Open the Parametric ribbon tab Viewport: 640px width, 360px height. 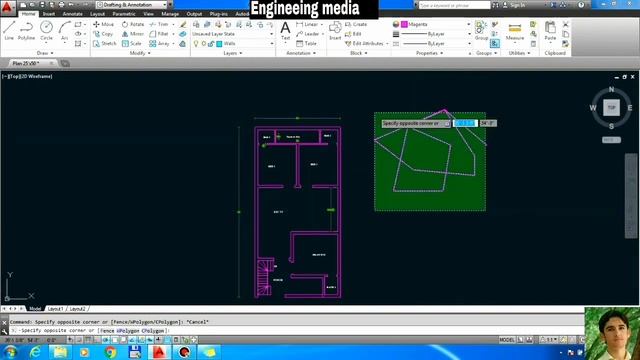click(x=124, y=14)
